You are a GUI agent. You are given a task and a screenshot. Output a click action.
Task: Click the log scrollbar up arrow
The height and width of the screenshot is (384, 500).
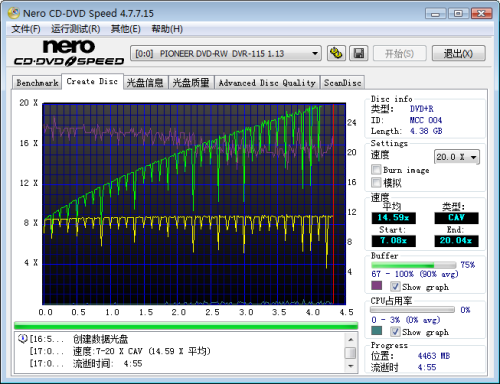pyautogui.click(x=350, y=340)
